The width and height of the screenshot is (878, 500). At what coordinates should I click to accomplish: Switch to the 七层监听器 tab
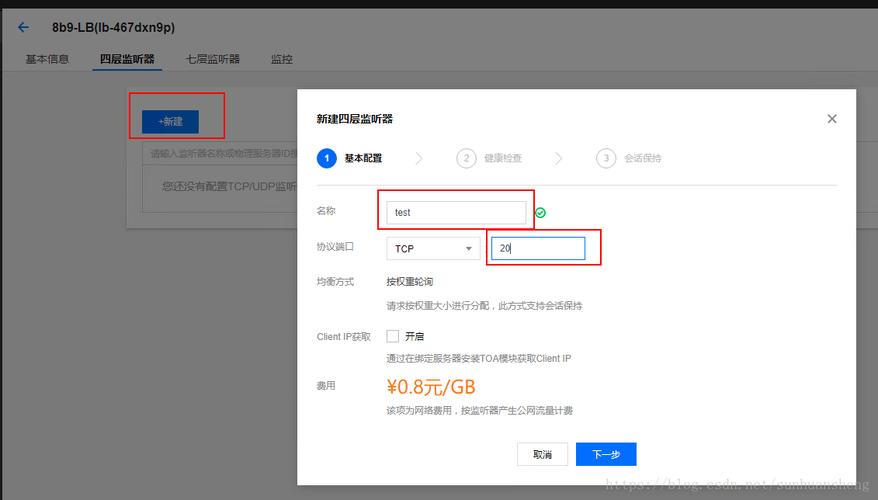click(x=213, y=59)
